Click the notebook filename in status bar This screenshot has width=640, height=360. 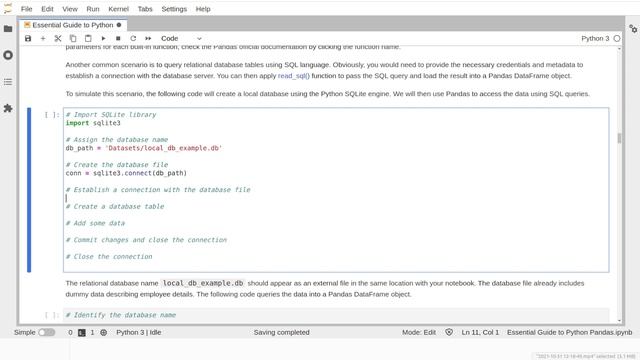[569, 332]
